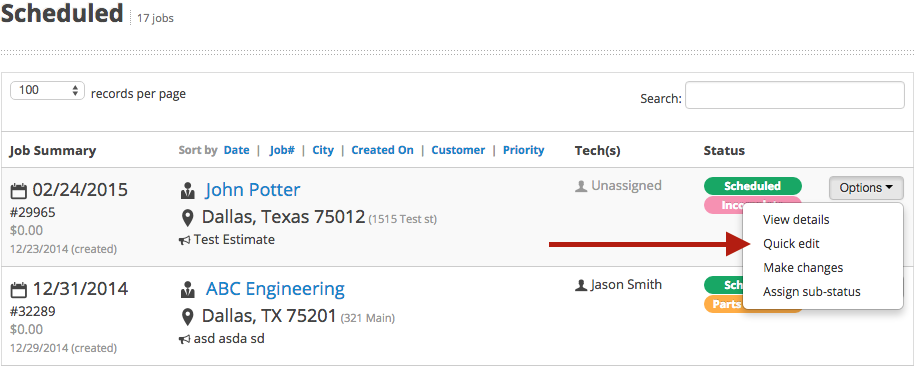The height and width of the screenshot is (366, 916).
Task: Sort jobs by Customer
Action: point(458,150)
